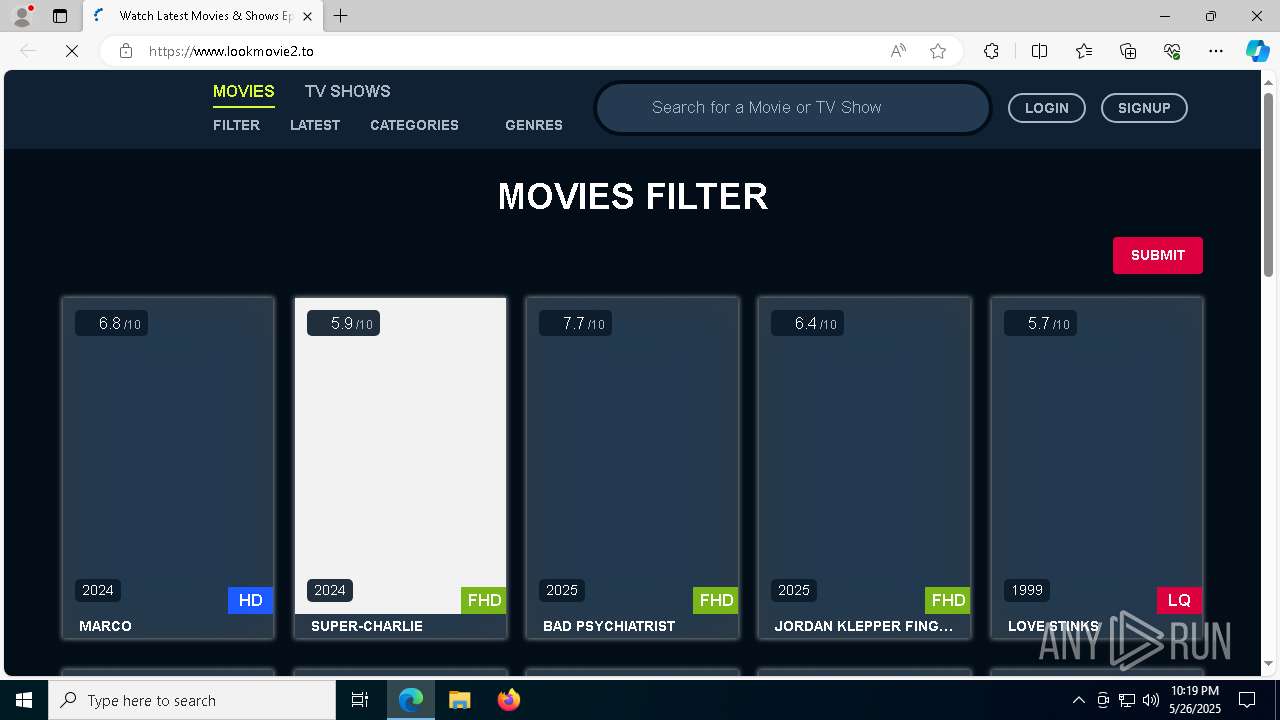Open Edge Settings and more menu
The image size is (1280, 720).
1216,51
